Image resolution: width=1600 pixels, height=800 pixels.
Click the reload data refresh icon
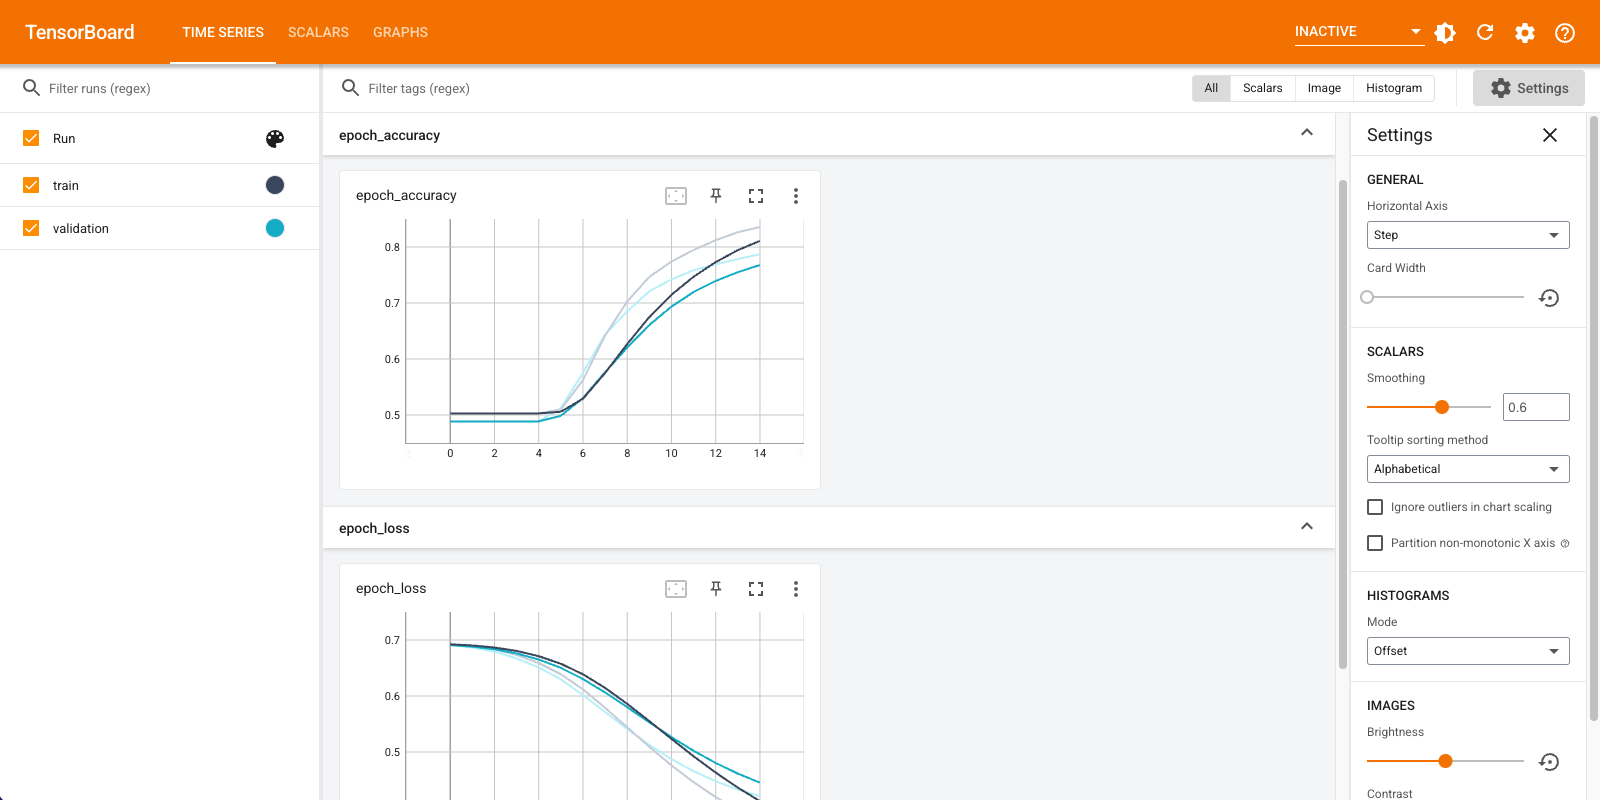[1485, 33]
